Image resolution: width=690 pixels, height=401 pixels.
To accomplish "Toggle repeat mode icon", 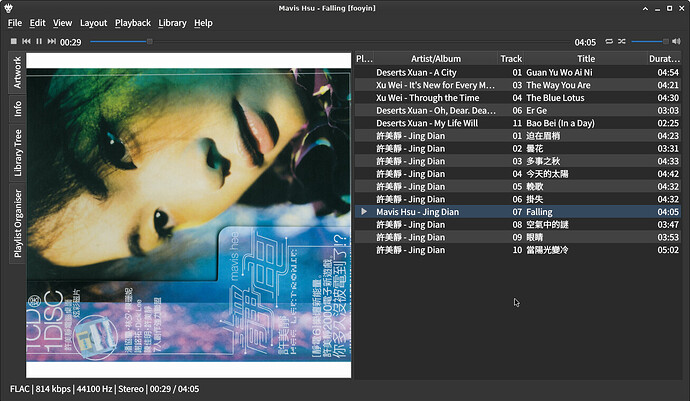I will [x=609, y=41].
